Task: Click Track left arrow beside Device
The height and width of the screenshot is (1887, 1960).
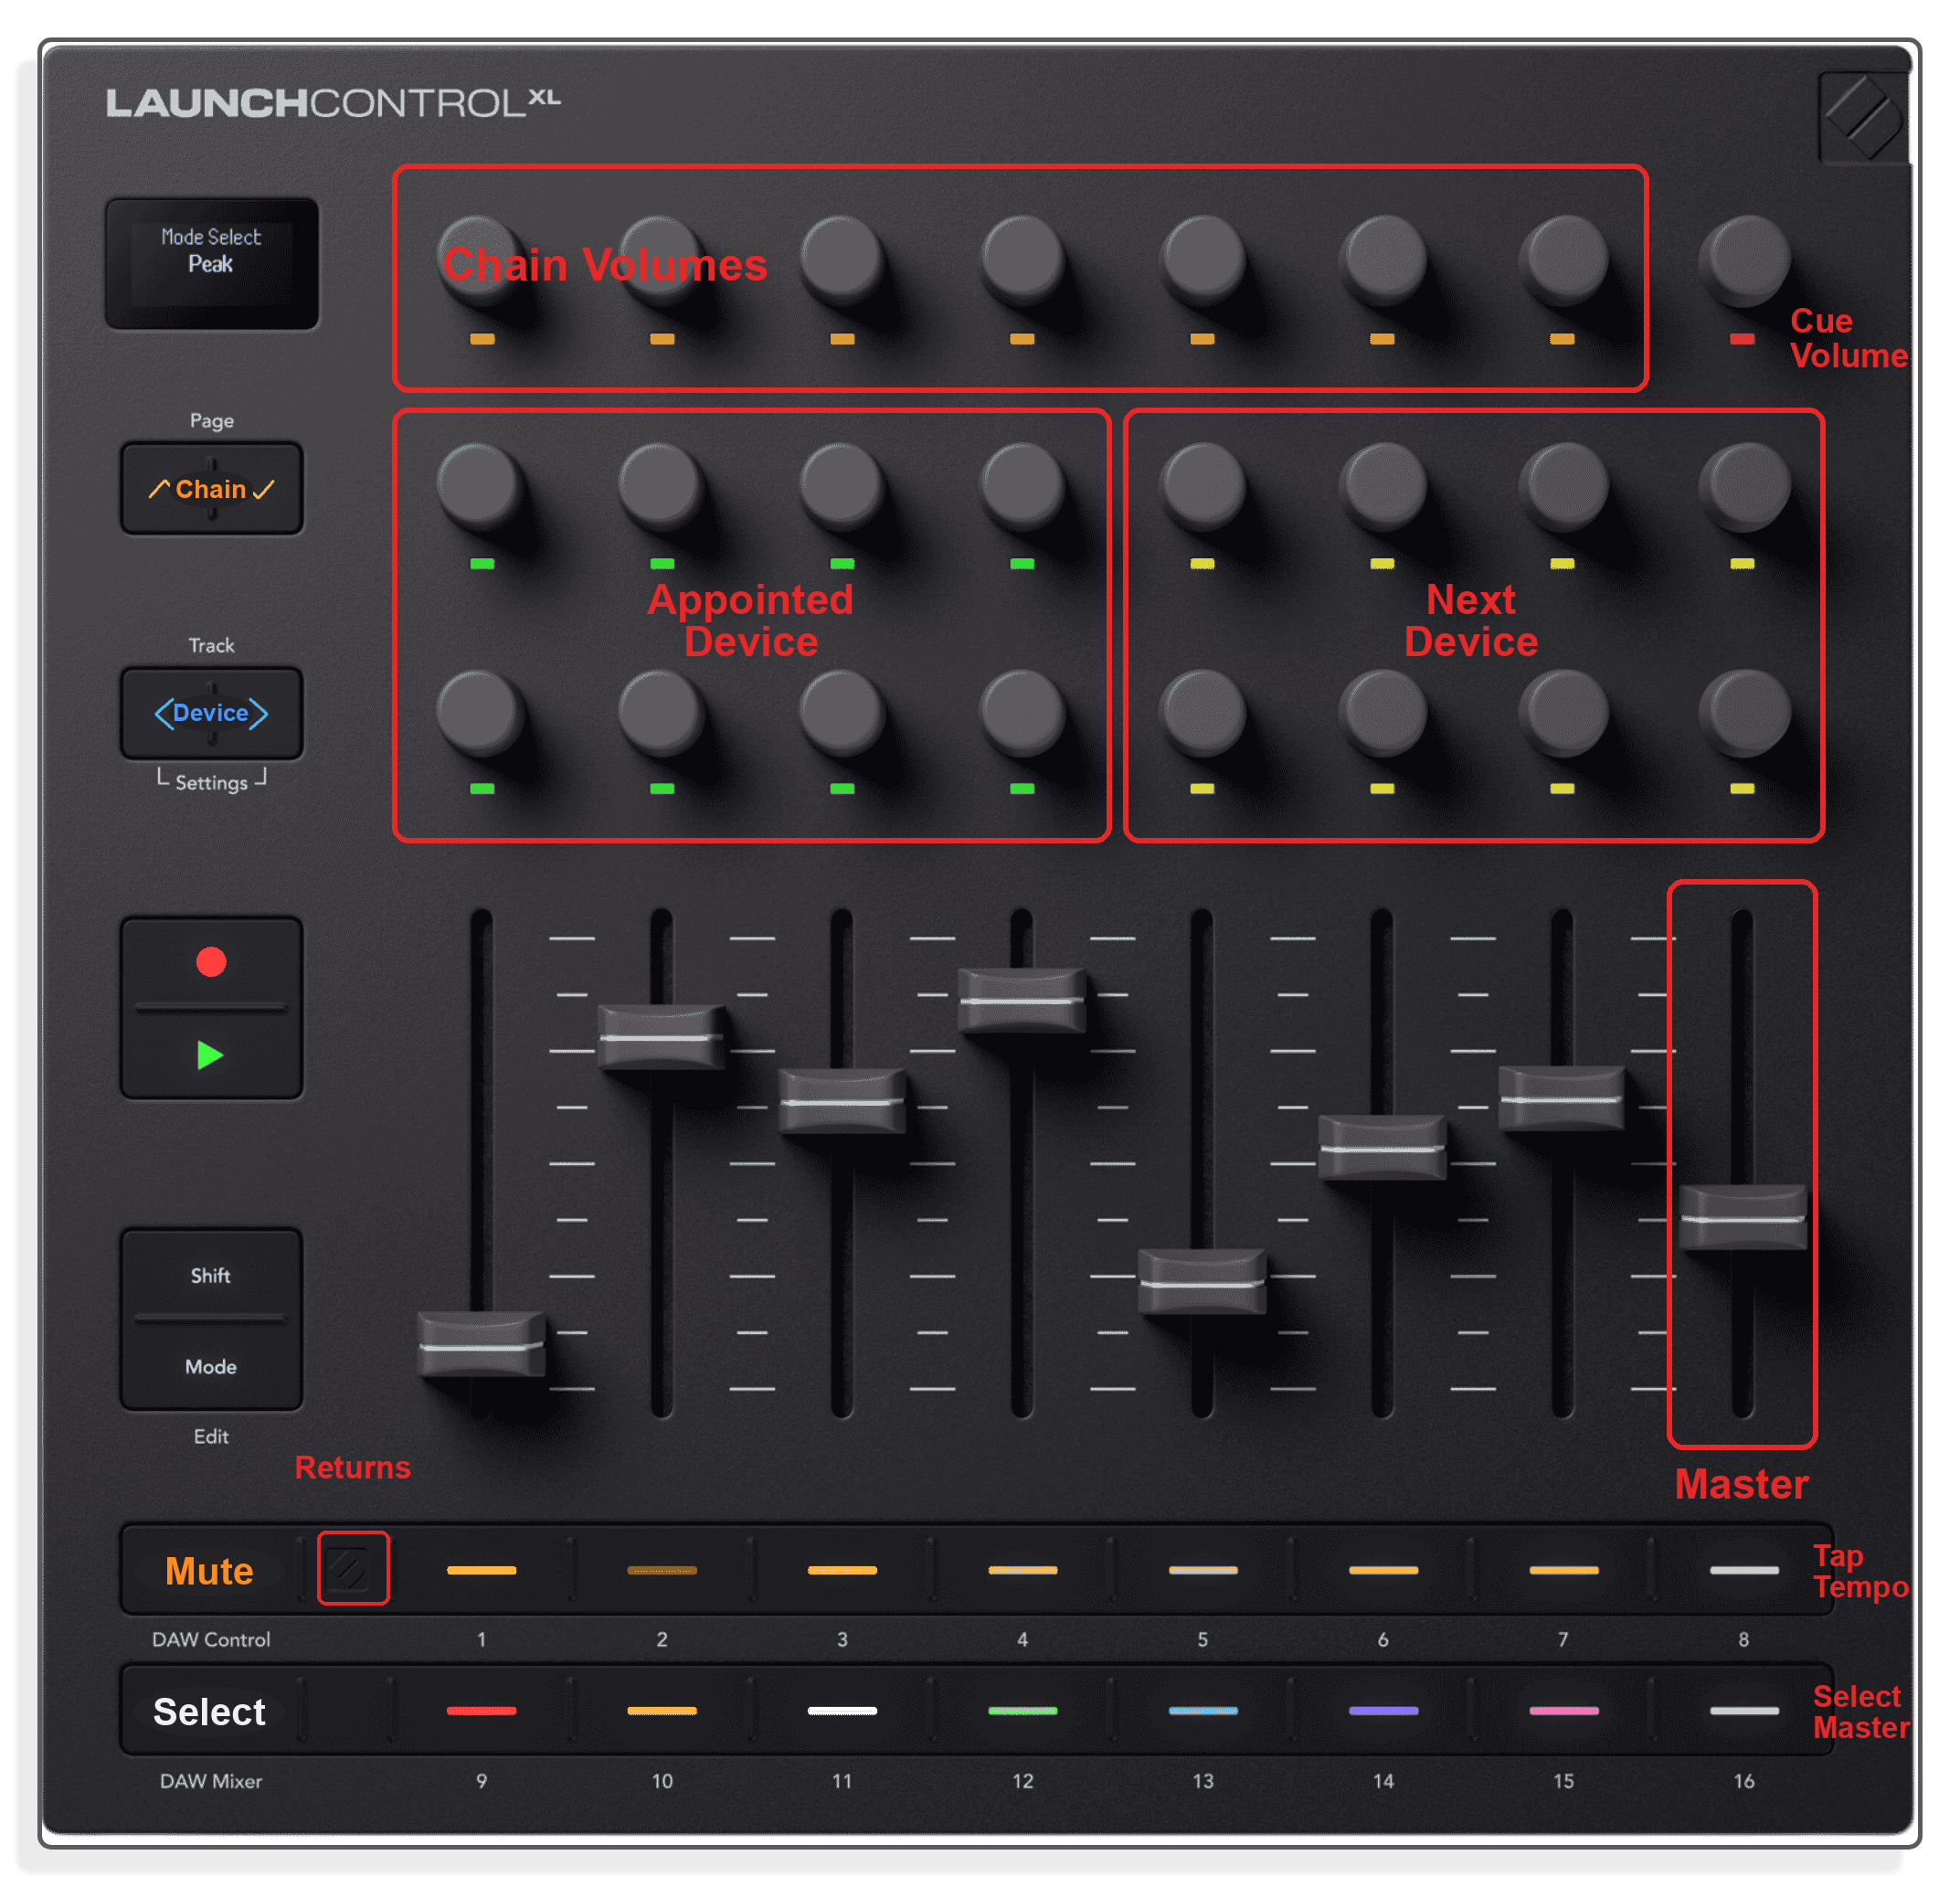Action: coord(163,713)
